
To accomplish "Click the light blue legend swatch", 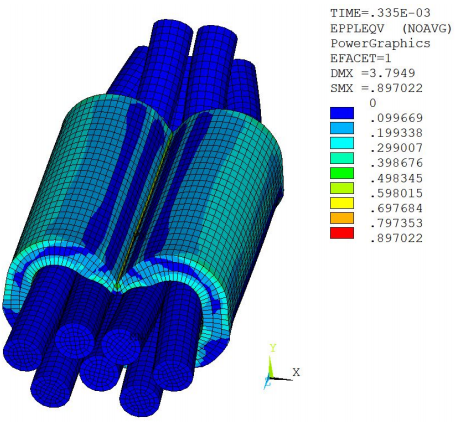I will pyautogui.click(x=342, y=128).
